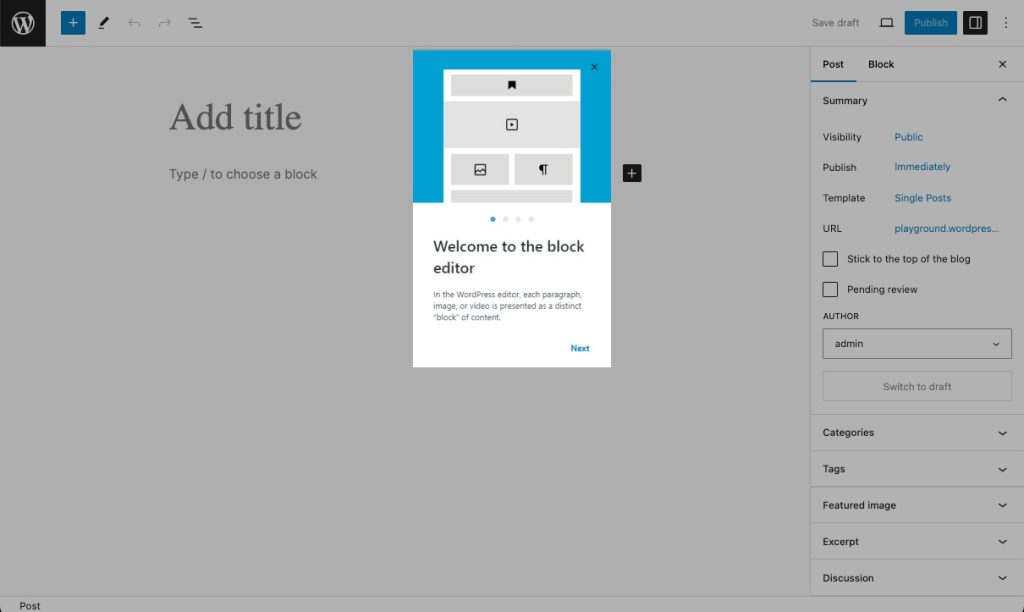Click the bookmark icon in the illustration
This screenshot has width=1024, height=612.
coord(512,85)
